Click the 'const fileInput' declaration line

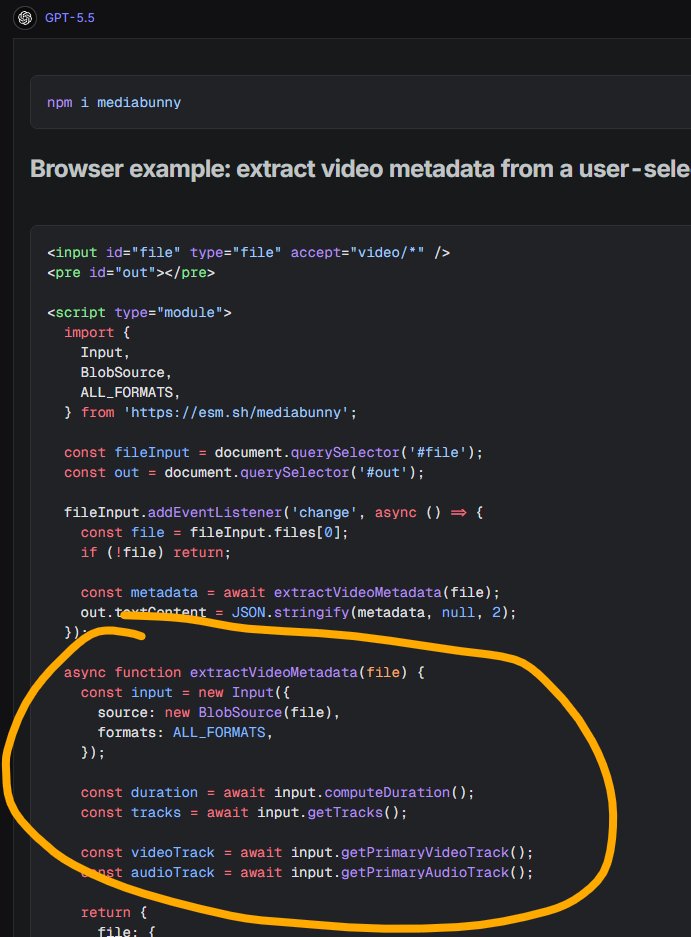[273, 452]
